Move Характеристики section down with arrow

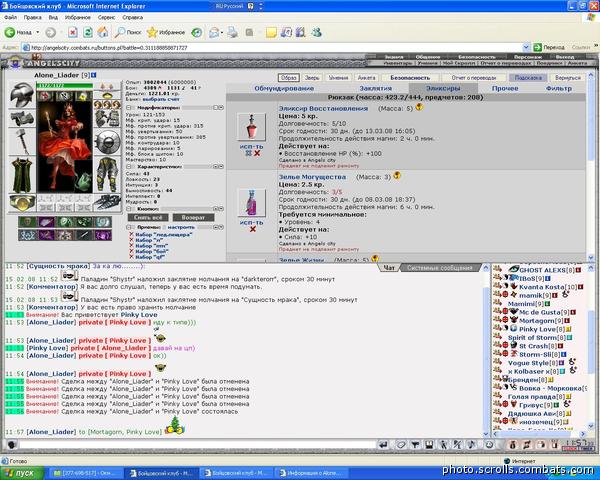click(x=221, y=167)
